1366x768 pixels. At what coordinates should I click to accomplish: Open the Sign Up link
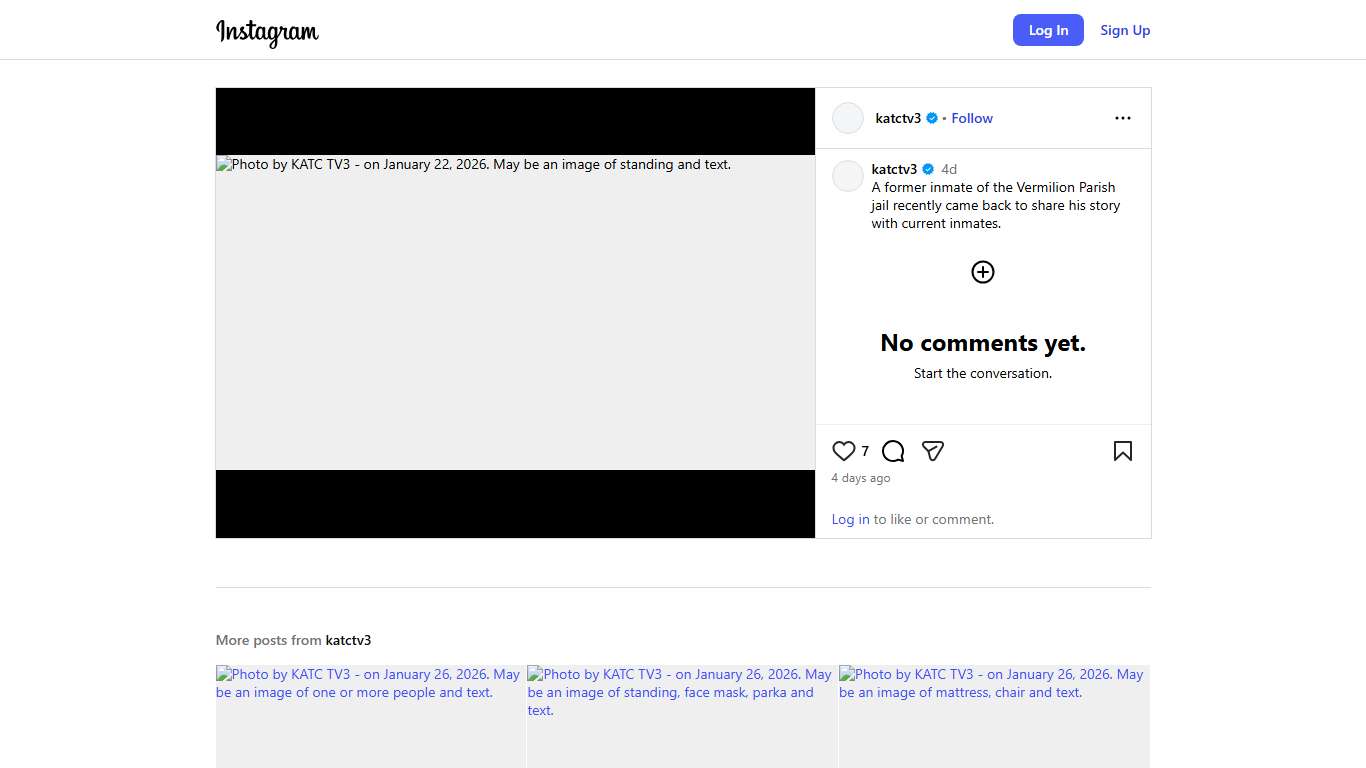[1125, 30]
